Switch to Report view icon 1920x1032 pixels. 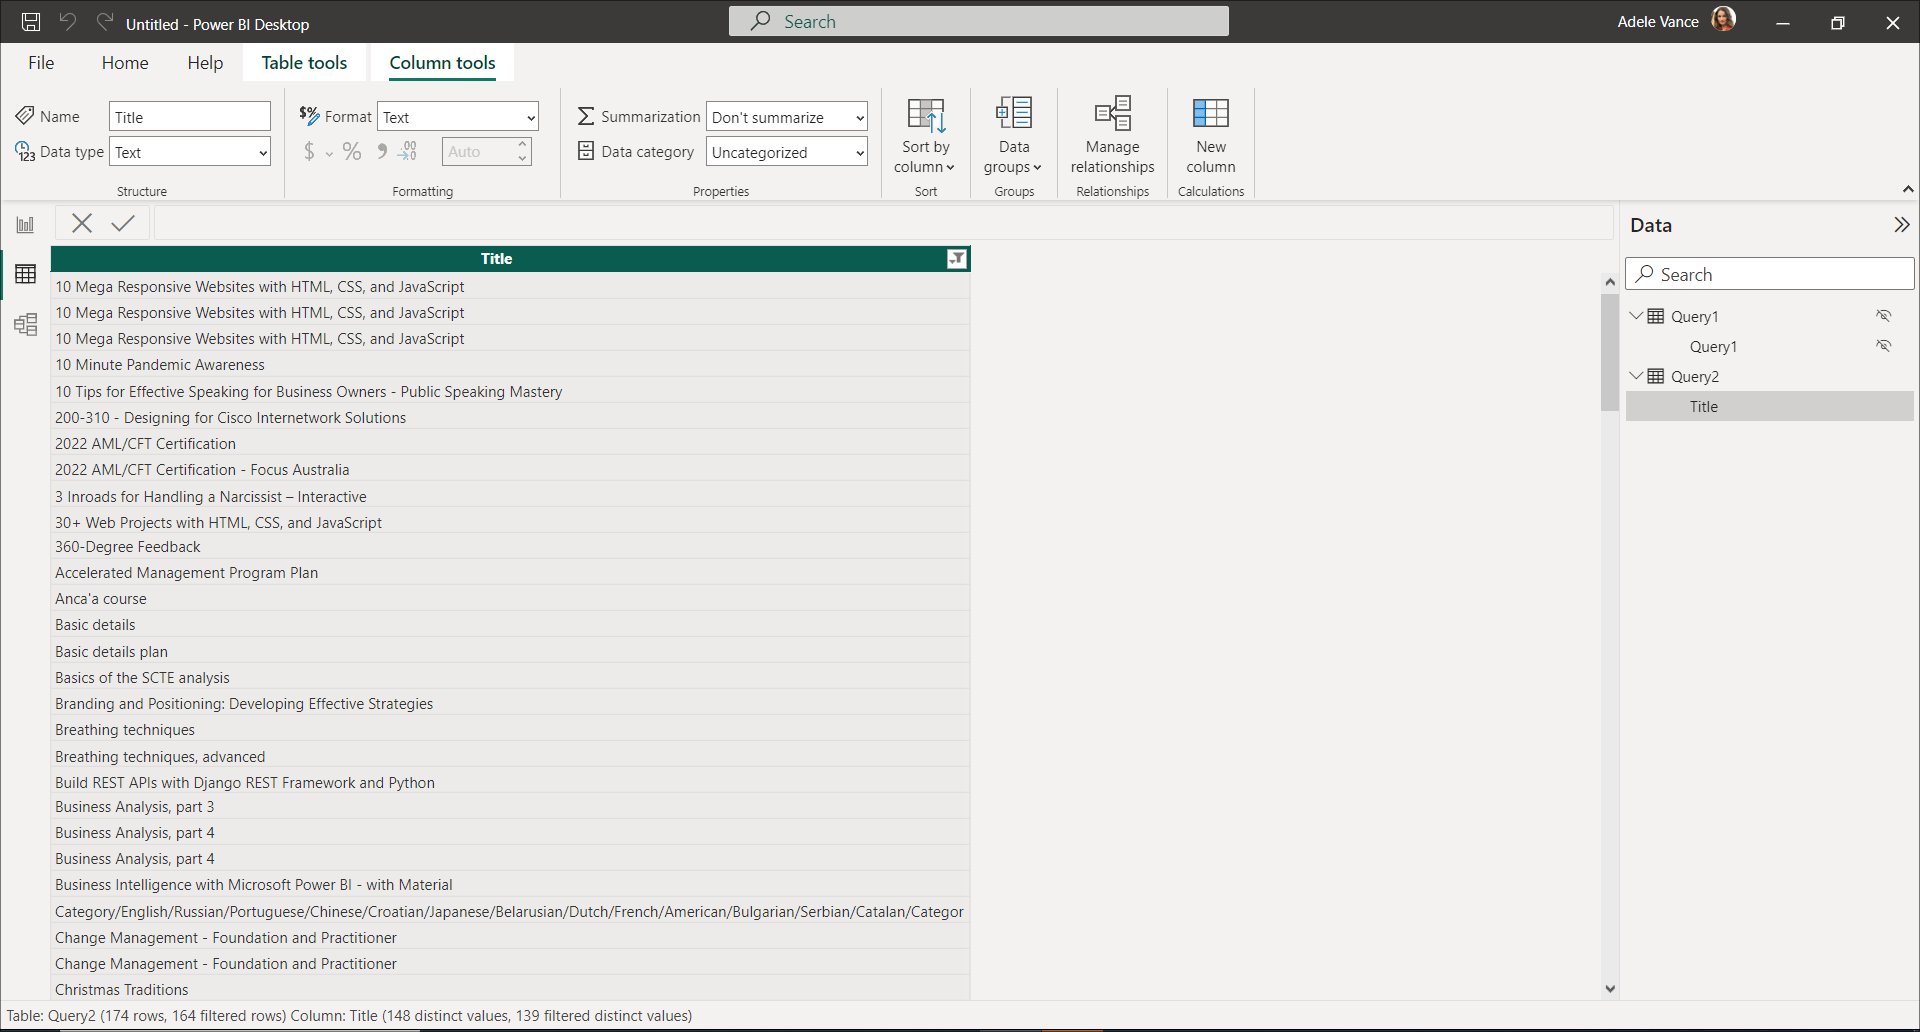pyautogui.click(x=25, y=225)
